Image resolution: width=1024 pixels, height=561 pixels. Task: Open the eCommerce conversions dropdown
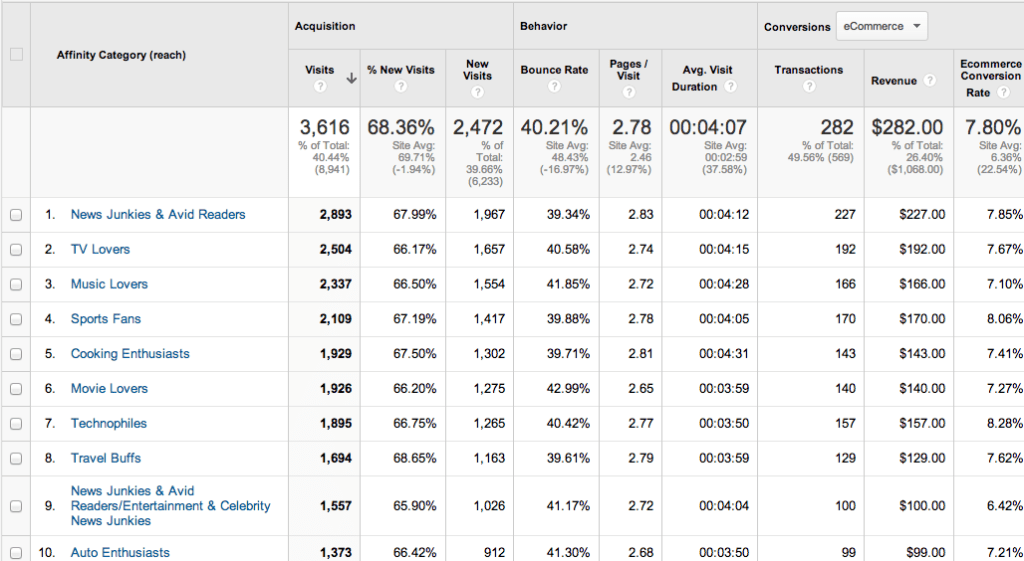881,27
